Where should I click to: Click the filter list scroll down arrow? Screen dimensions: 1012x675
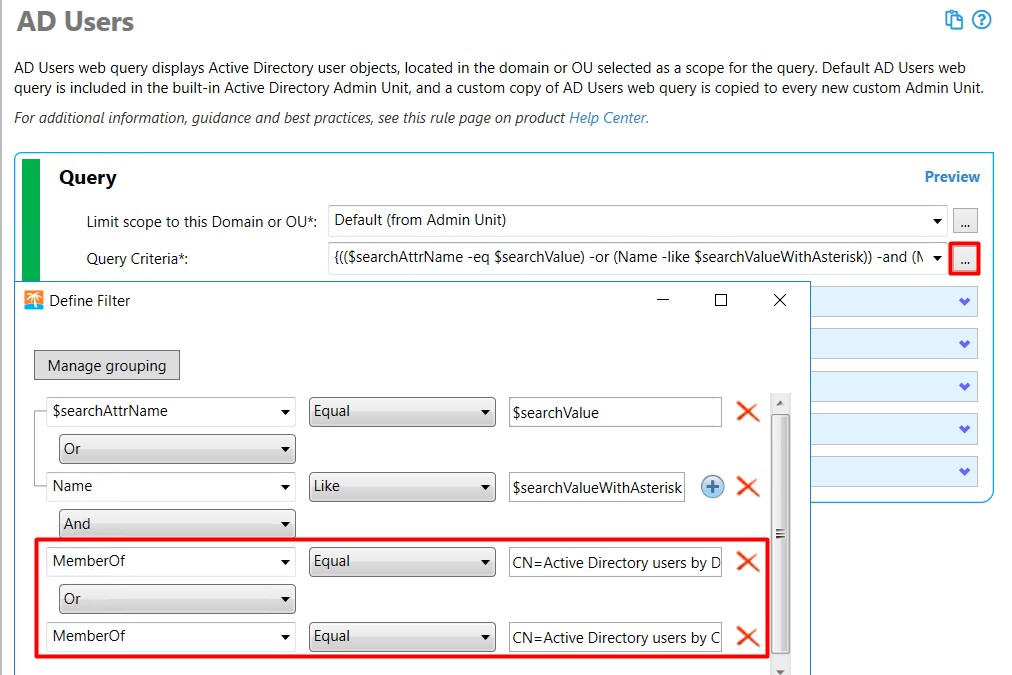point(780,671)
